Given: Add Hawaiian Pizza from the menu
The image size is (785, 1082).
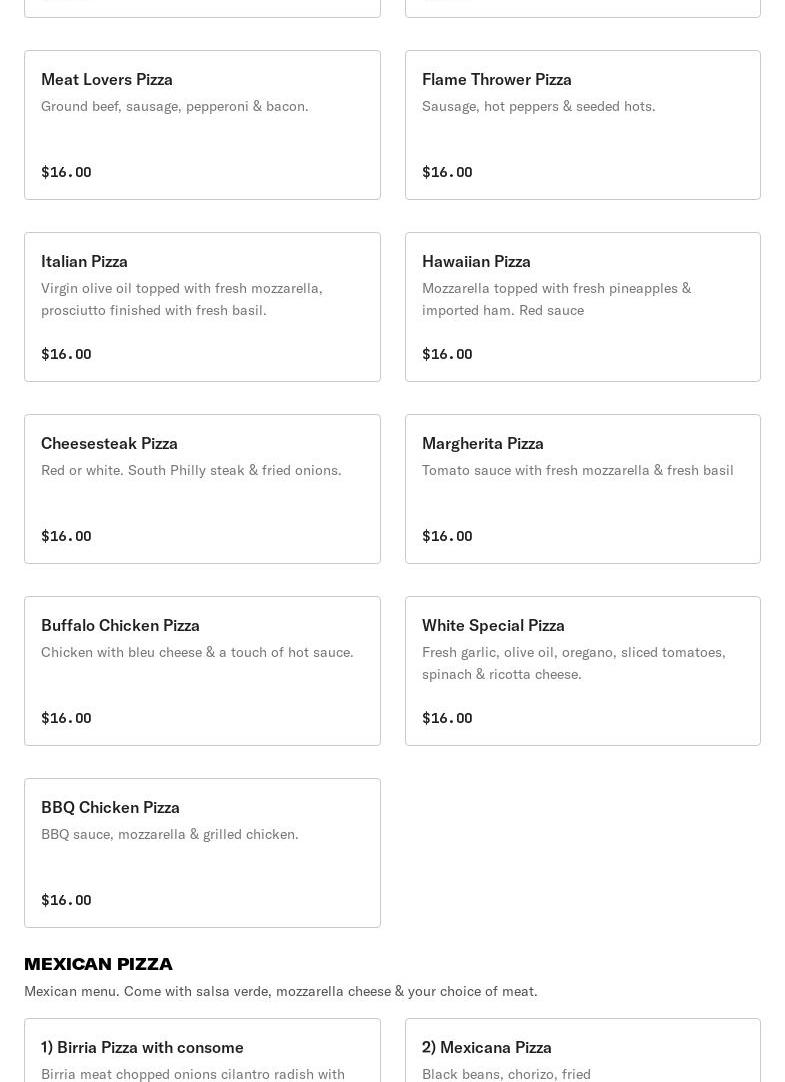Looking at the screenshot, I should pyautogui.click(x=582, y=307).
